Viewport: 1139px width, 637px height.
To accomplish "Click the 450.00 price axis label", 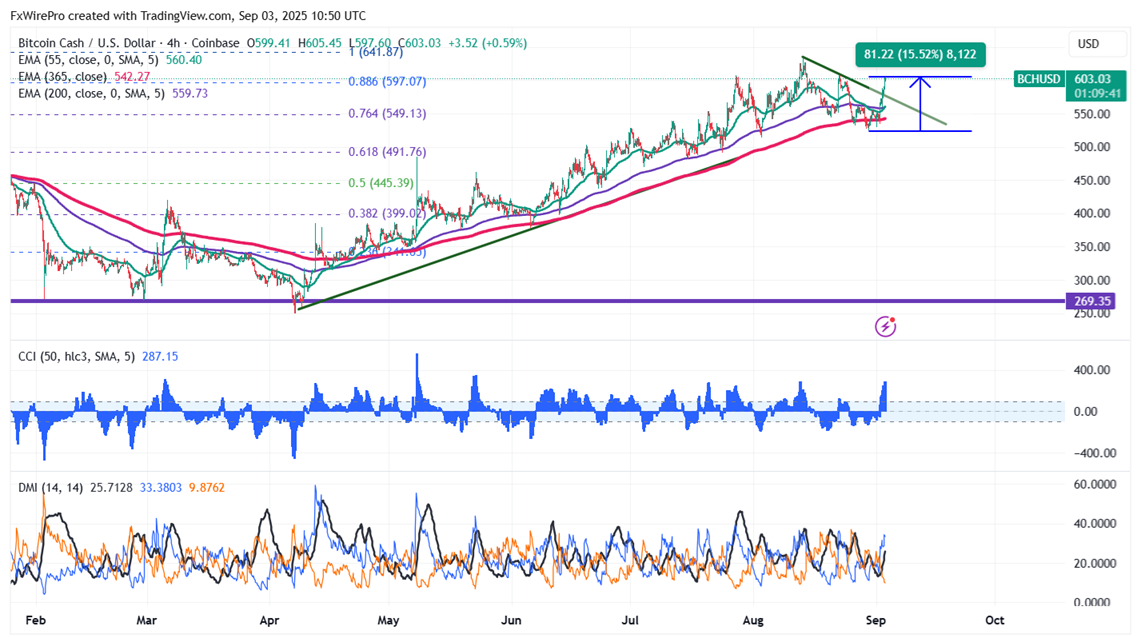I will 1093,180.
